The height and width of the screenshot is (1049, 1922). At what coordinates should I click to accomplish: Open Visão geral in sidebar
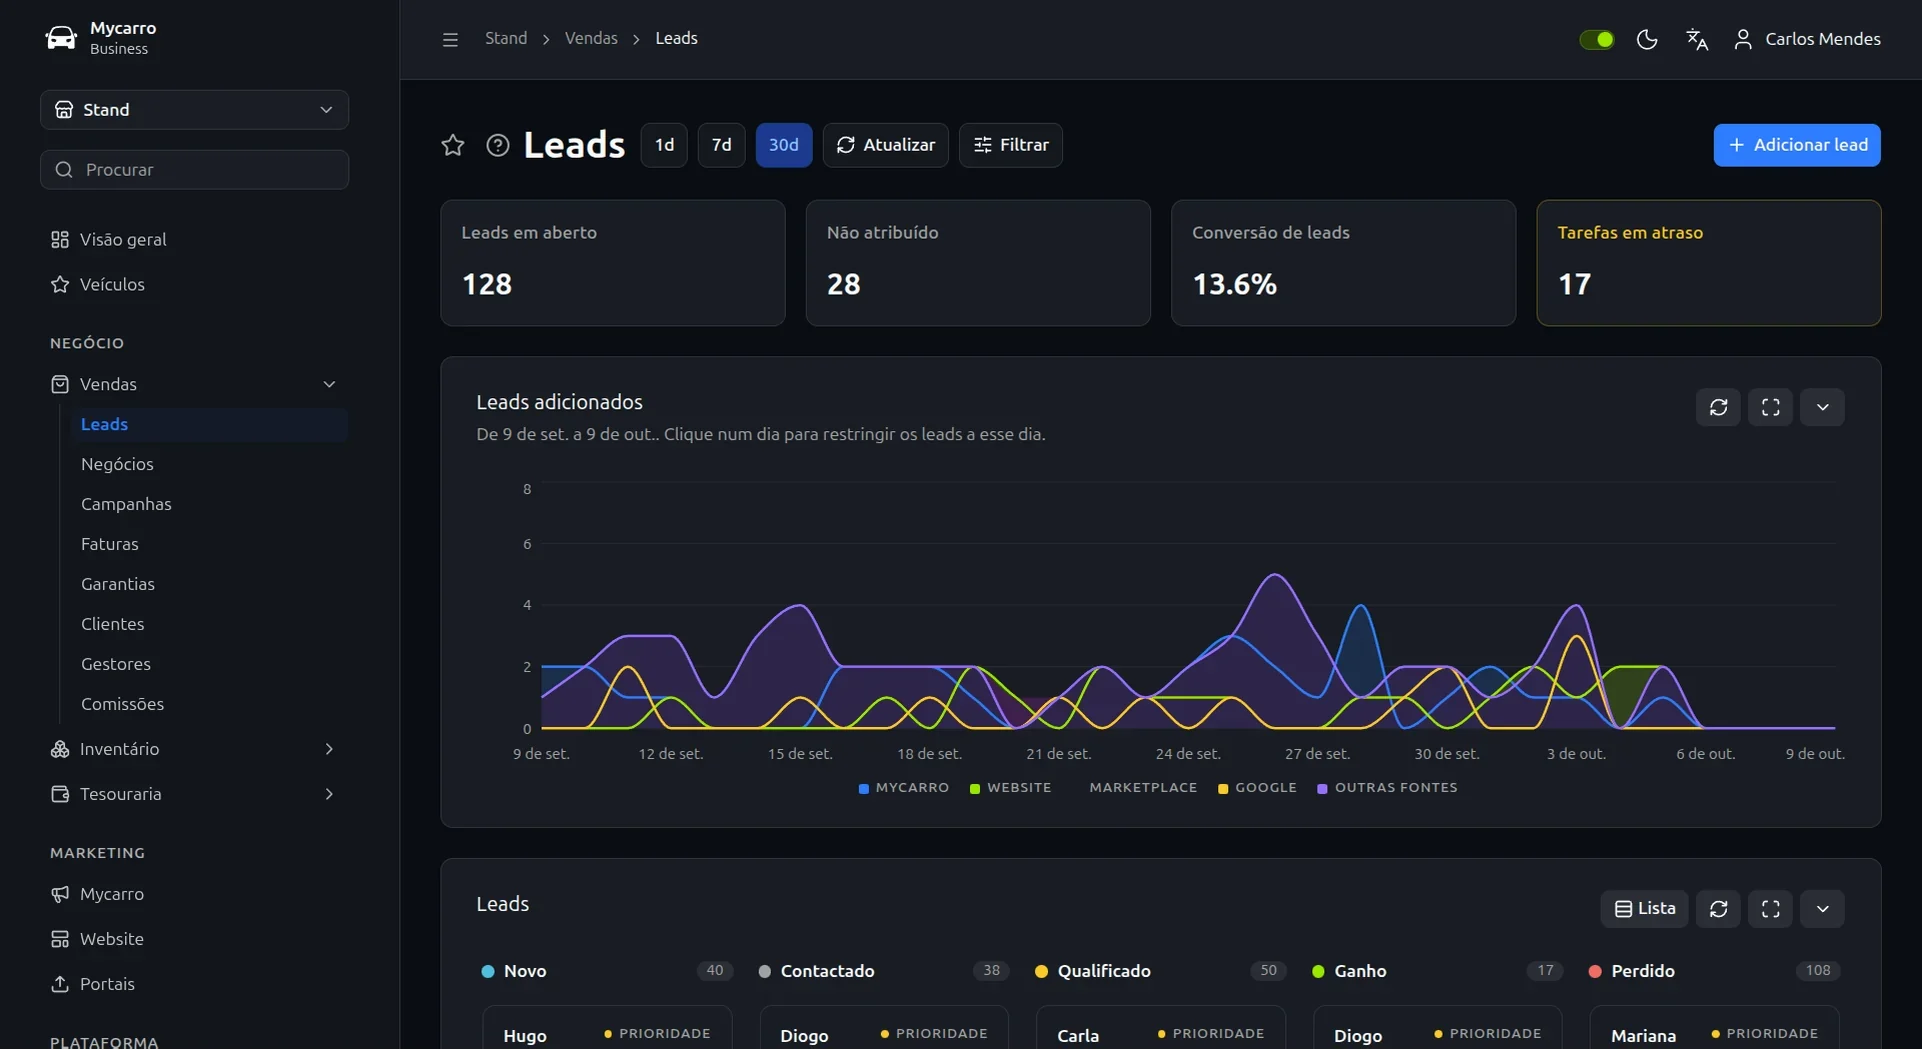[194, 239]
